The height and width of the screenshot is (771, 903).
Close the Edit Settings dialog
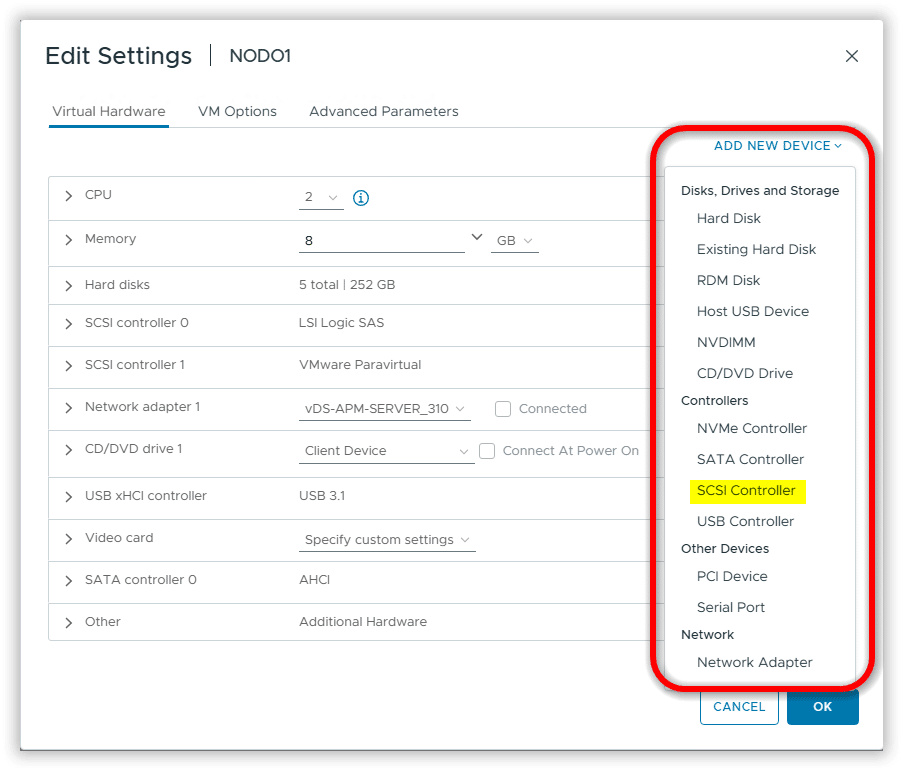(x=851, y=56)
